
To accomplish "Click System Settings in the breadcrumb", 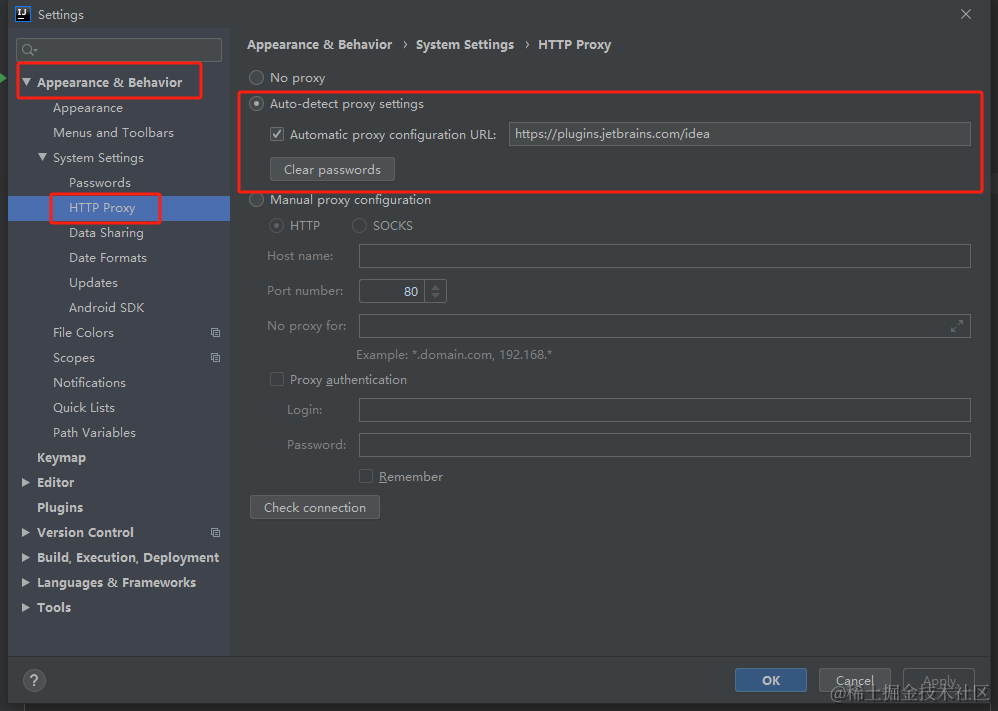I will click(465, 45).
